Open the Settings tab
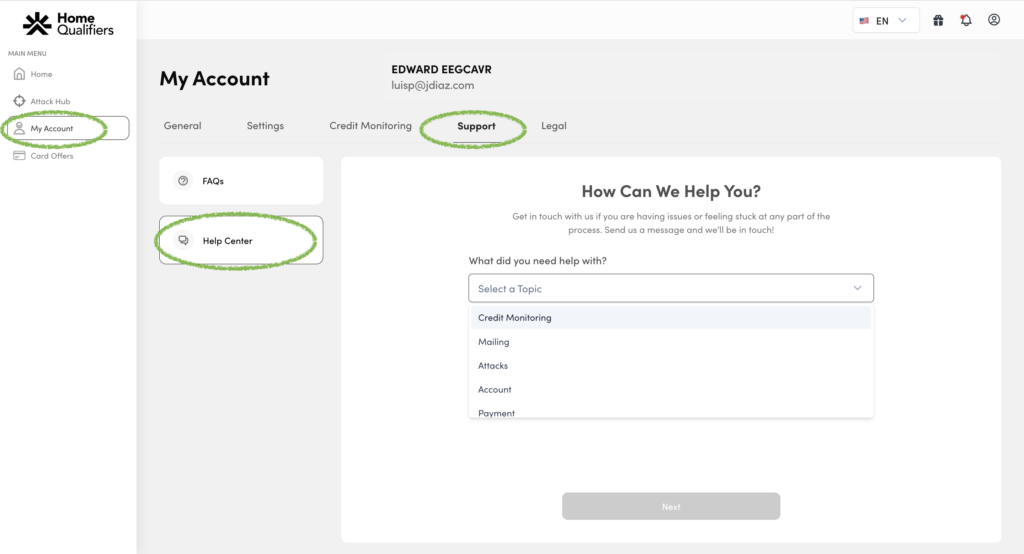1024x554 pixels. pos(265,126)
